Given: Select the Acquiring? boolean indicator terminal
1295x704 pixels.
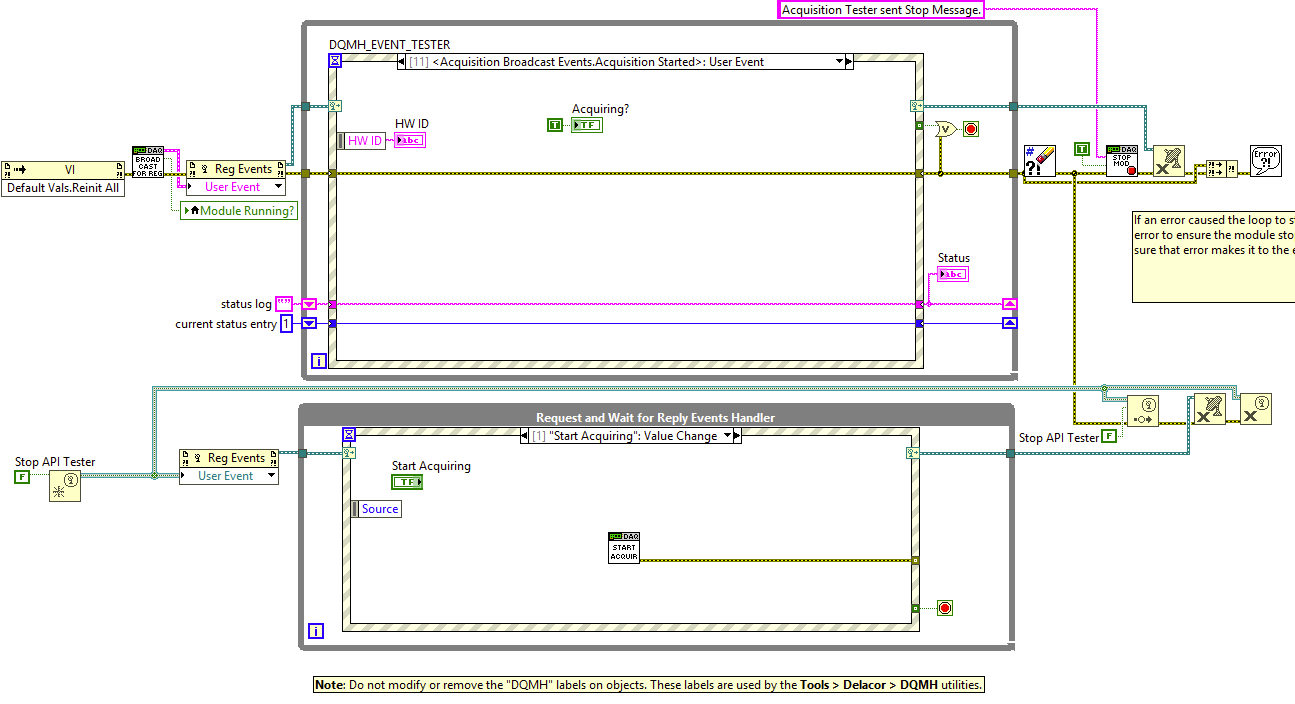Looking at the screenshot, I should click(587, 124).
